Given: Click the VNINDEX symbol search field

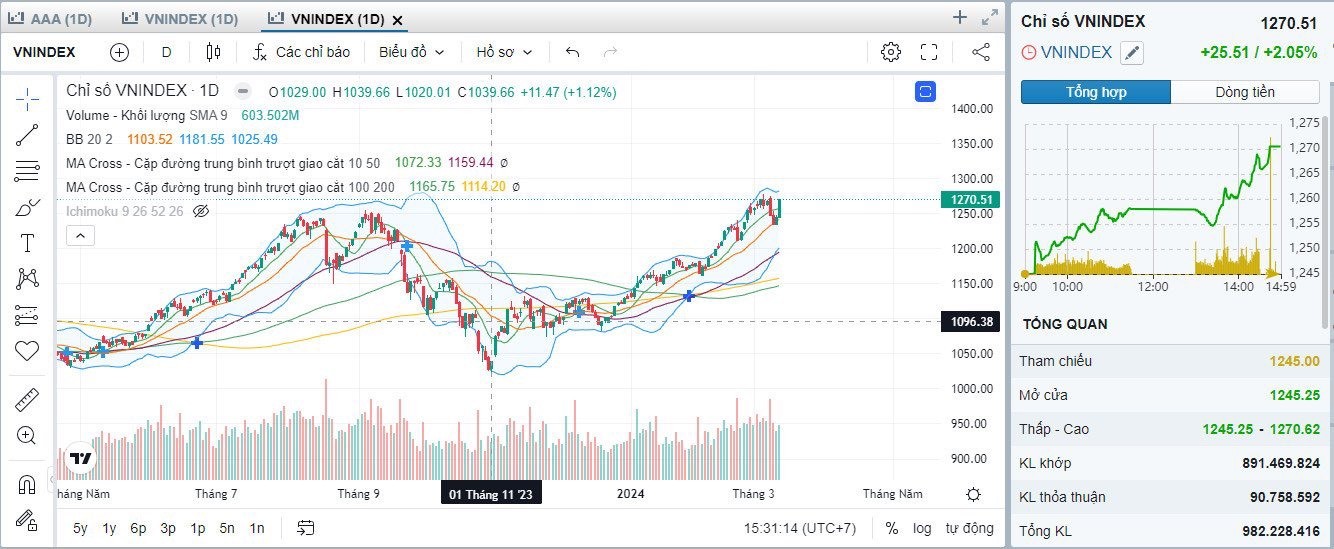Looking at the screenshot, I should pos(44,52).
